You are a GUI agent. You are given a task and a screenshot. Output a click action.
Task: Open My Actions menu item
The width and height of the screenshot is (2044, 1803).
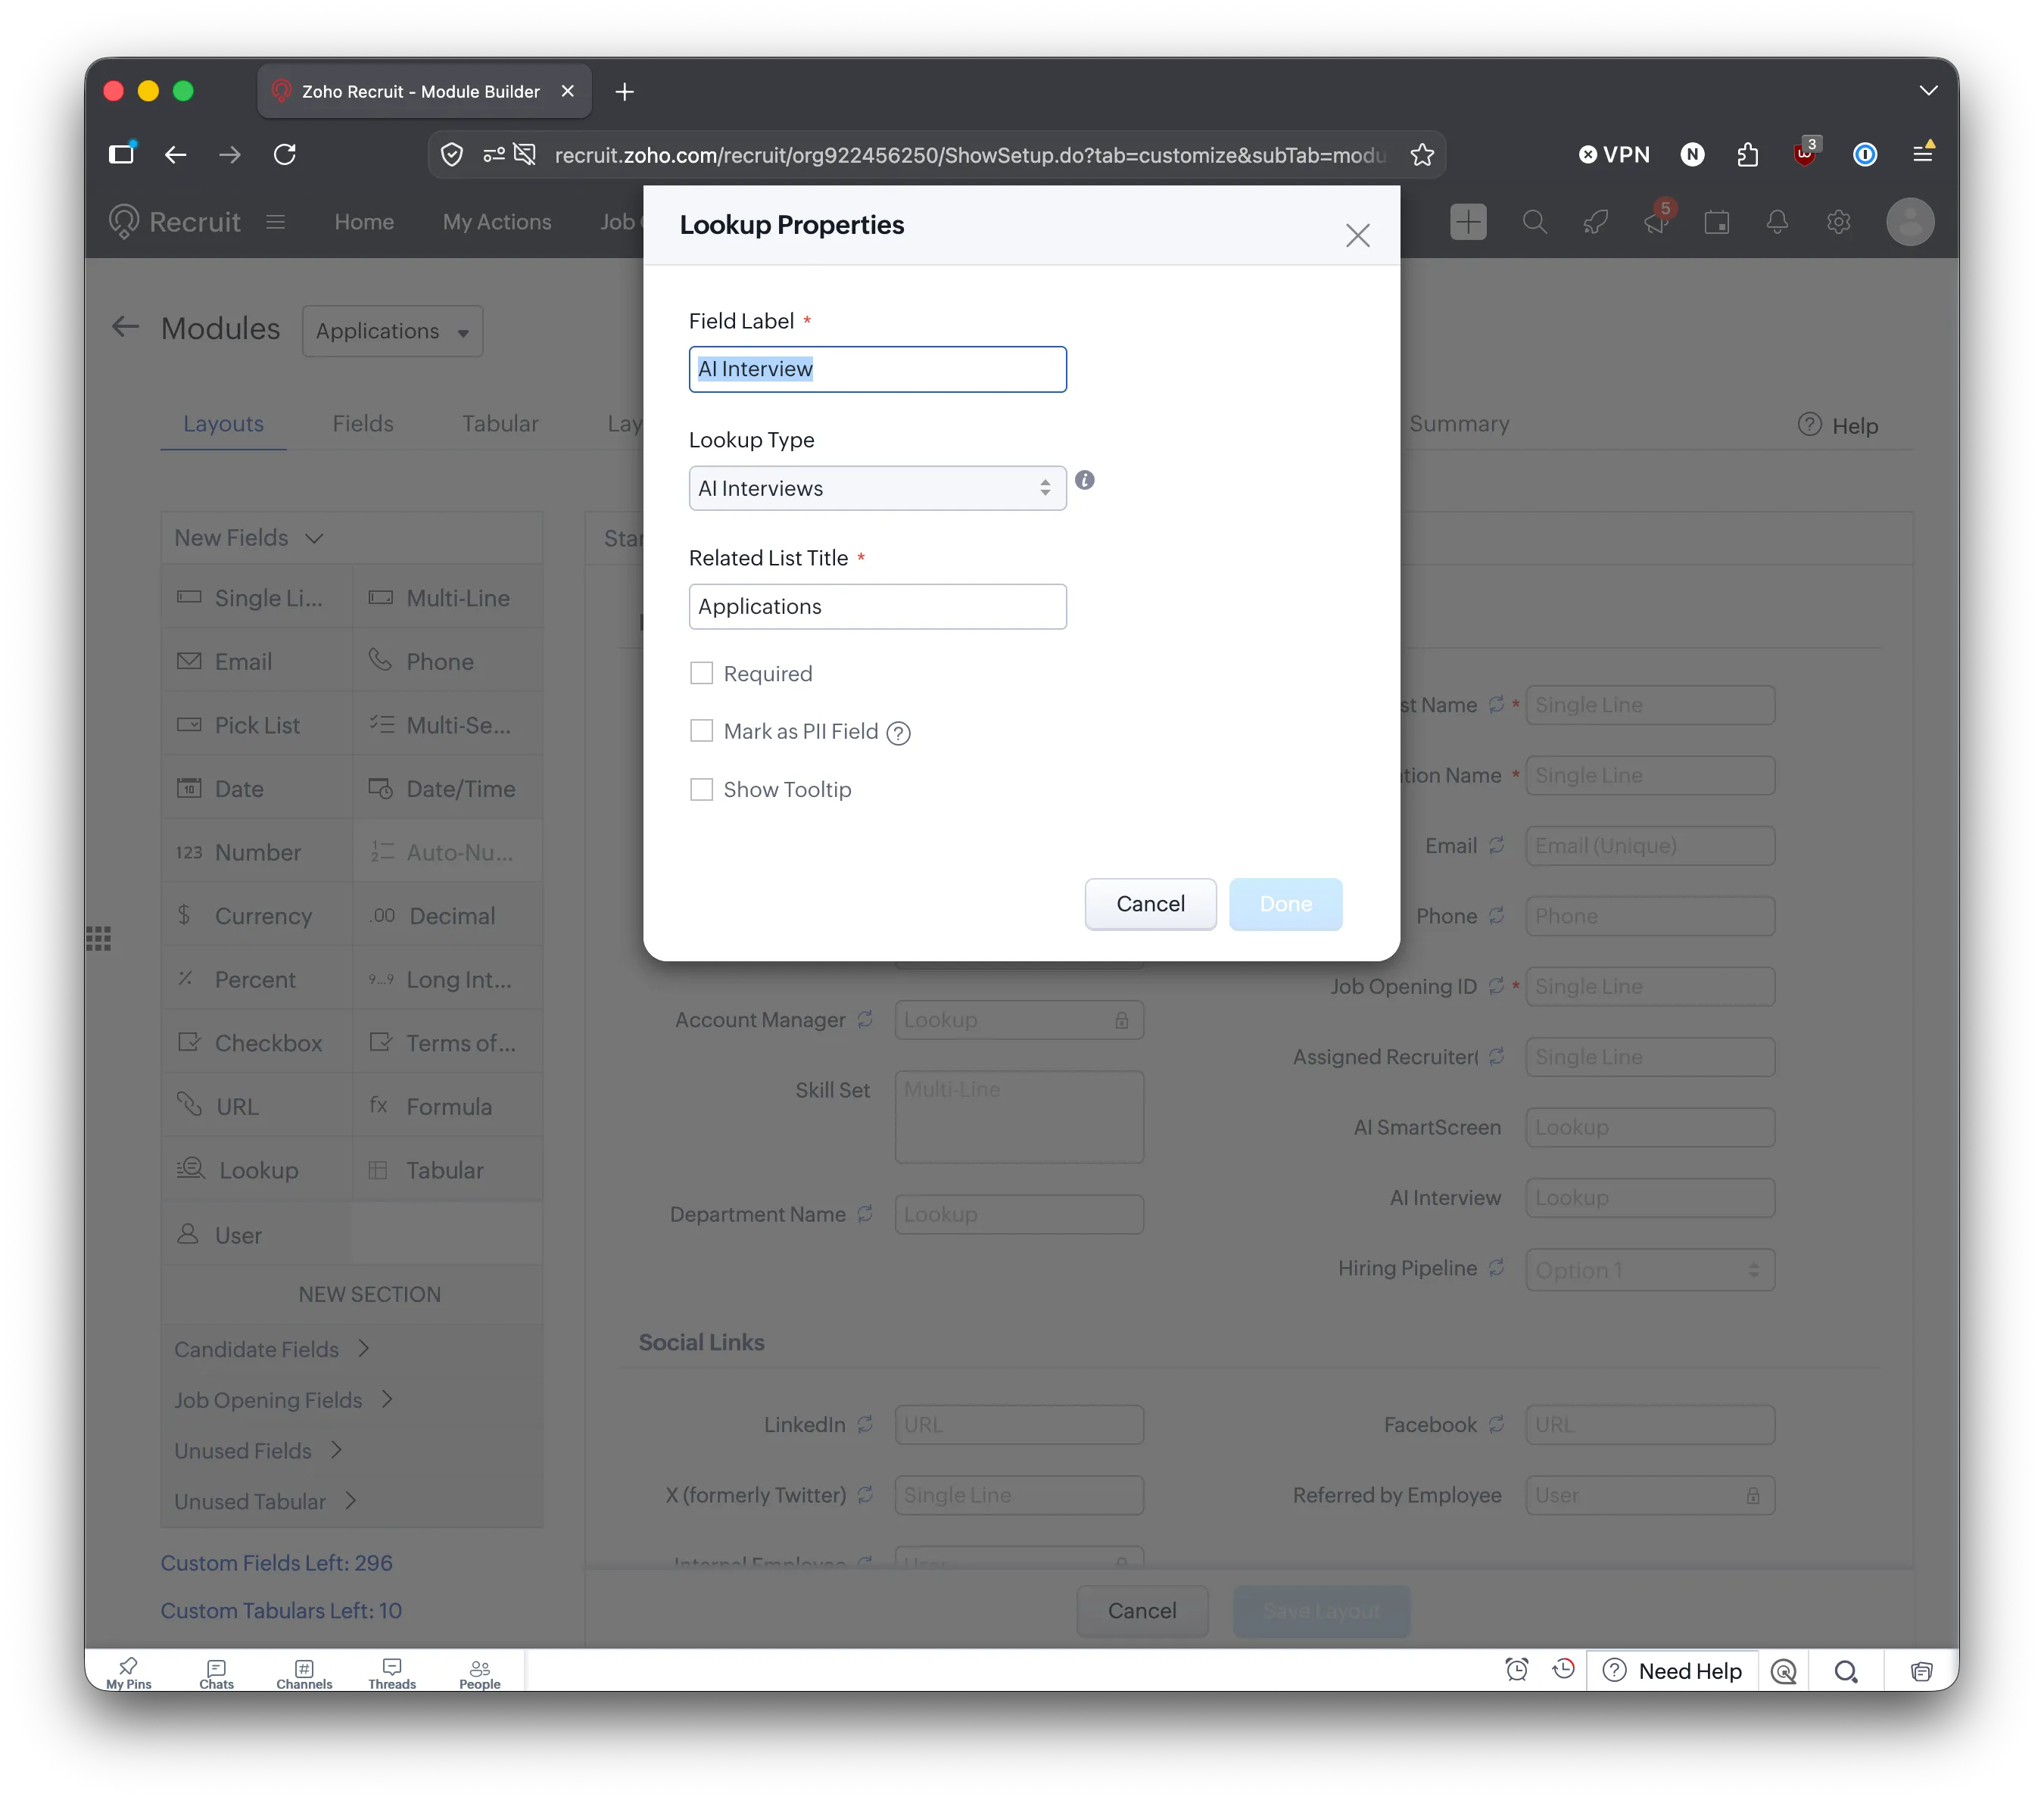click(497, 222)
